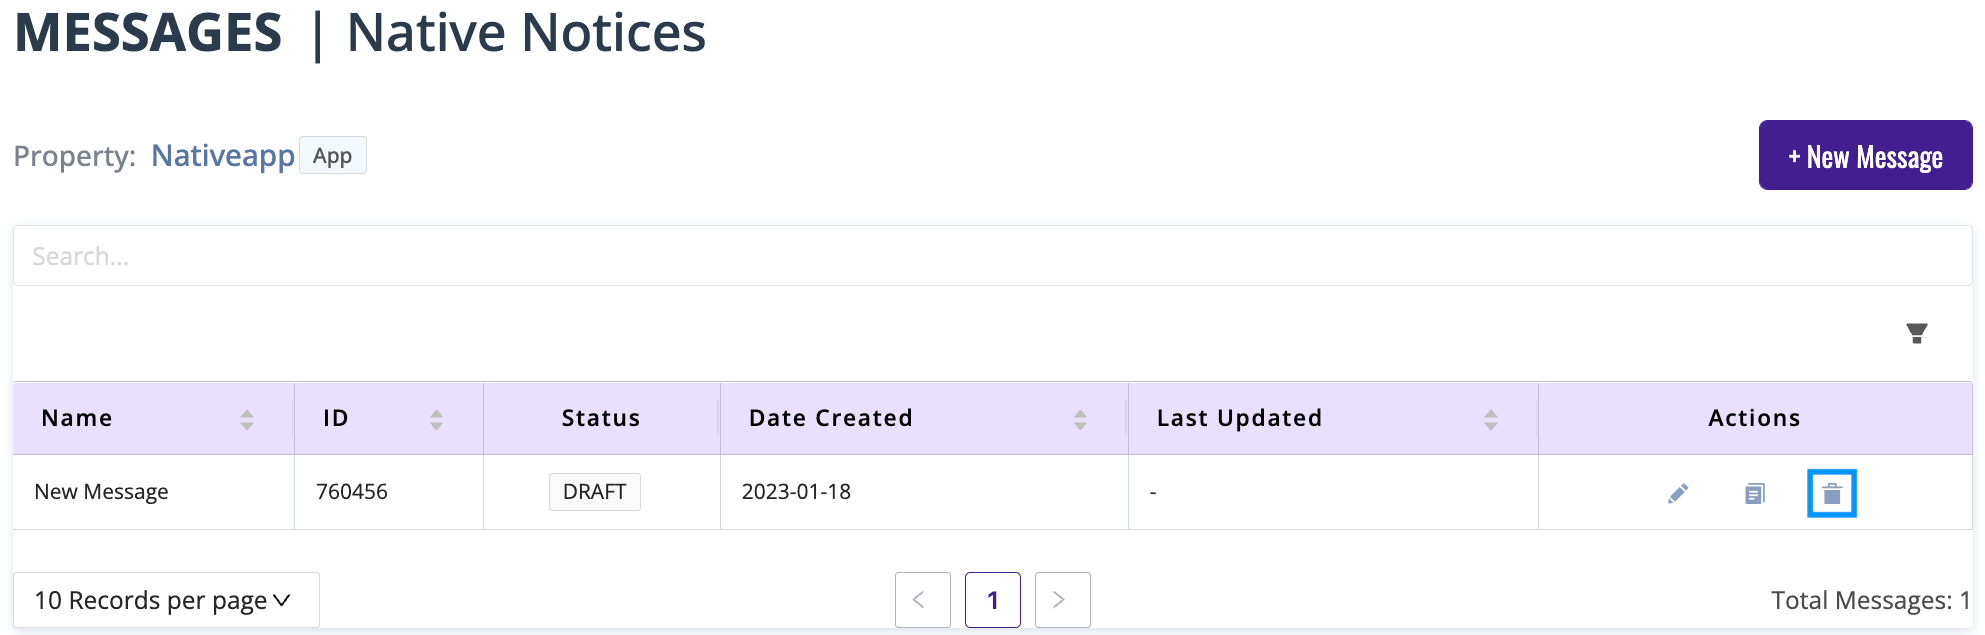Click the Nativeapp property link
The height and width of the screenshot is (635, 1985).
click(222, 155)
